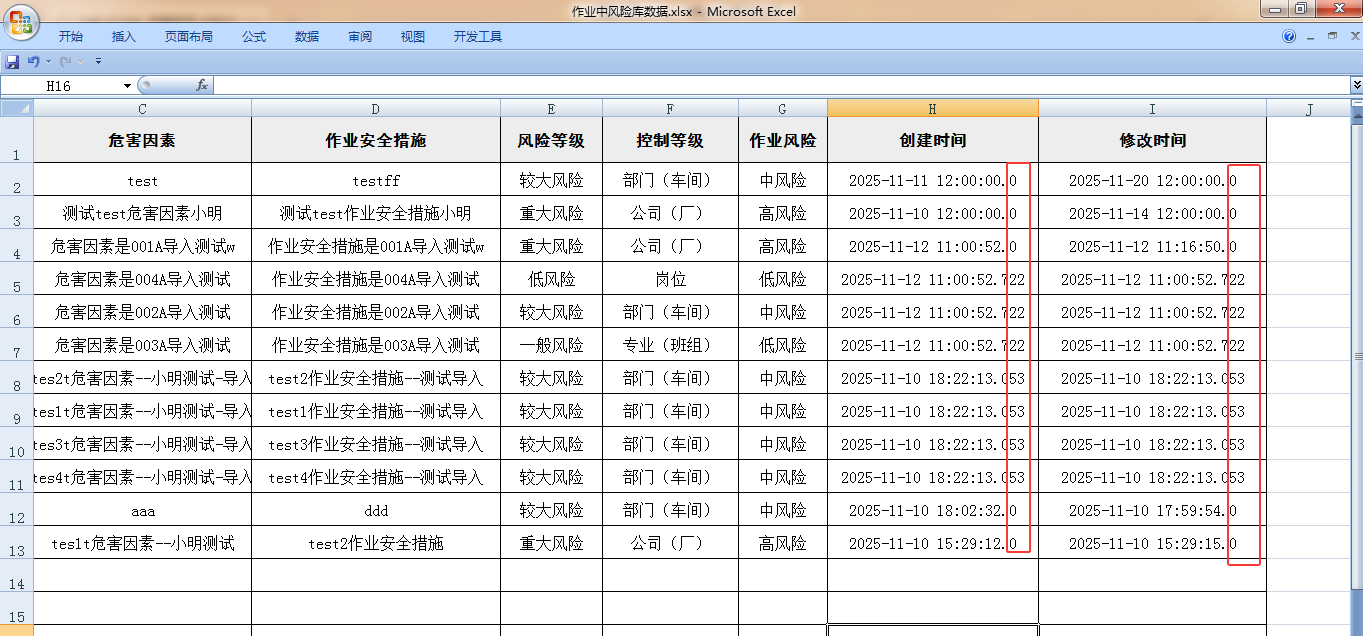Click the Insert Function fx icon
Image resolution: width=1363 pixels, height=636 pixels.
201,86
